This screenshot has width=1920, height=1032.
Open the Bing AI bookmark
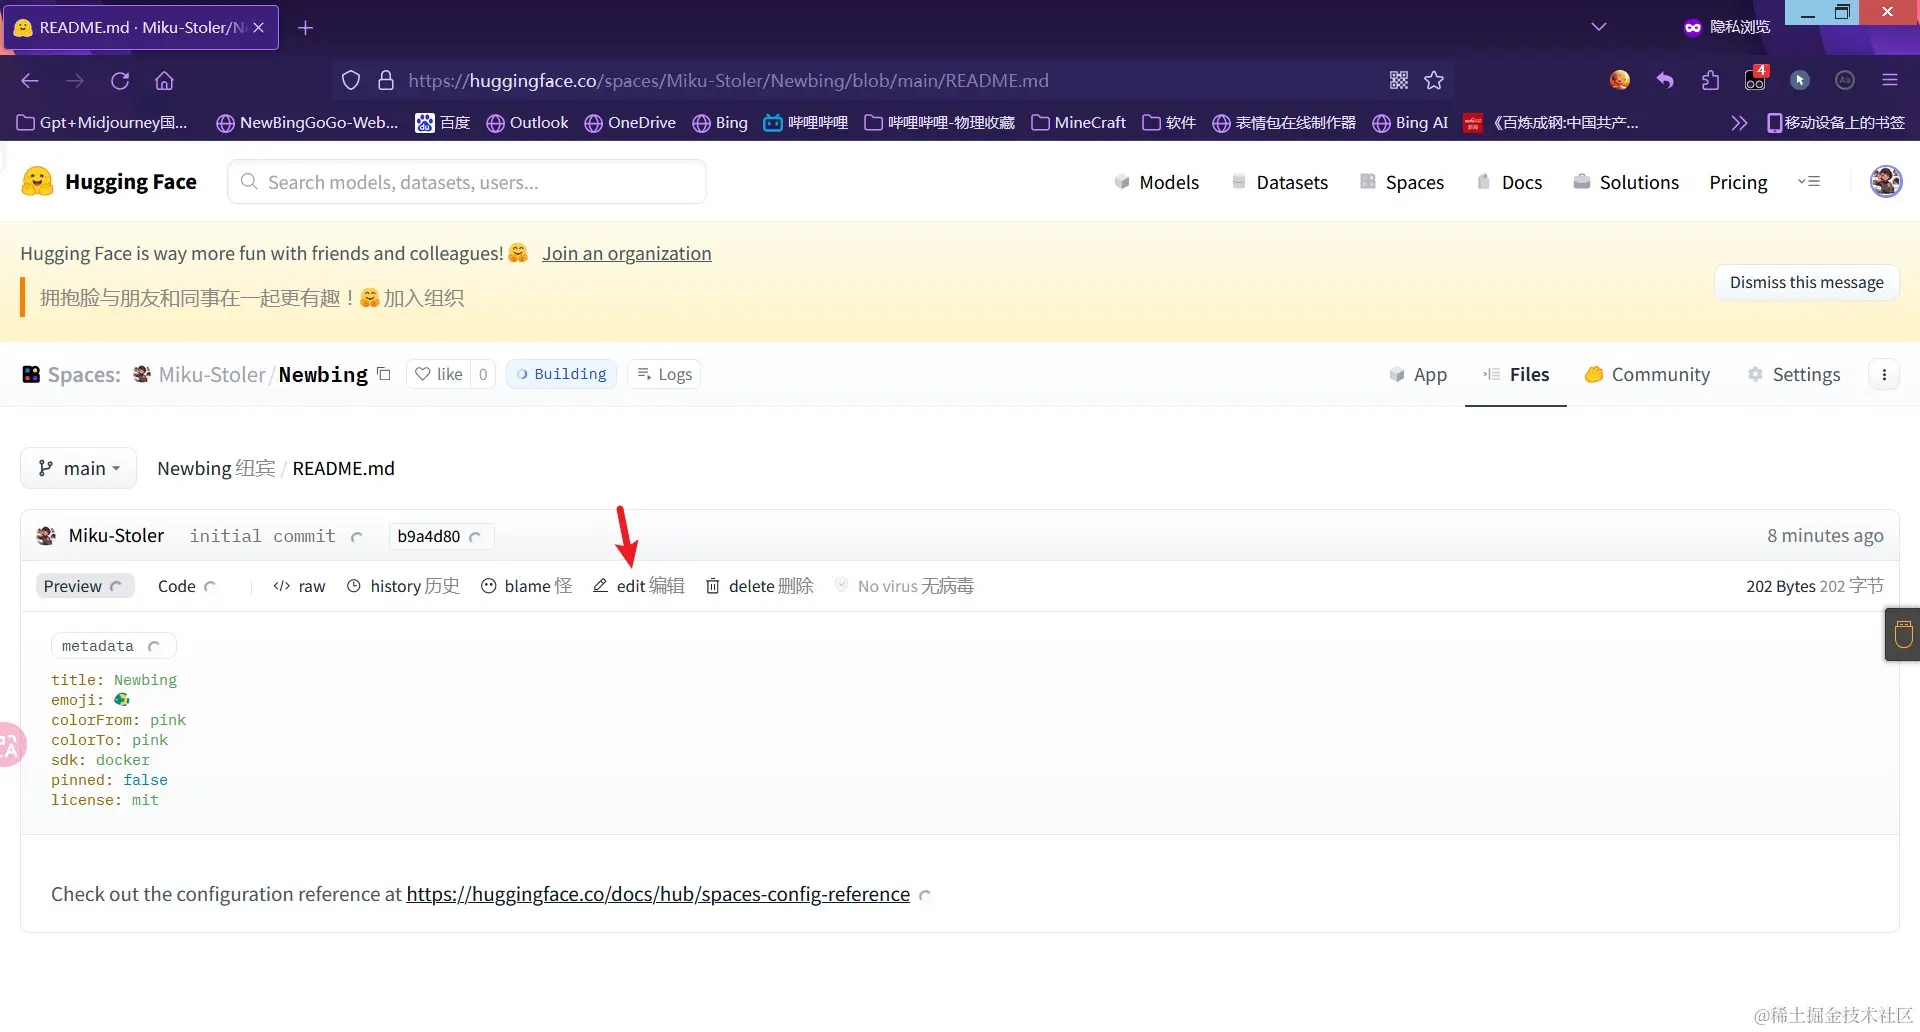coord(1410,123)
